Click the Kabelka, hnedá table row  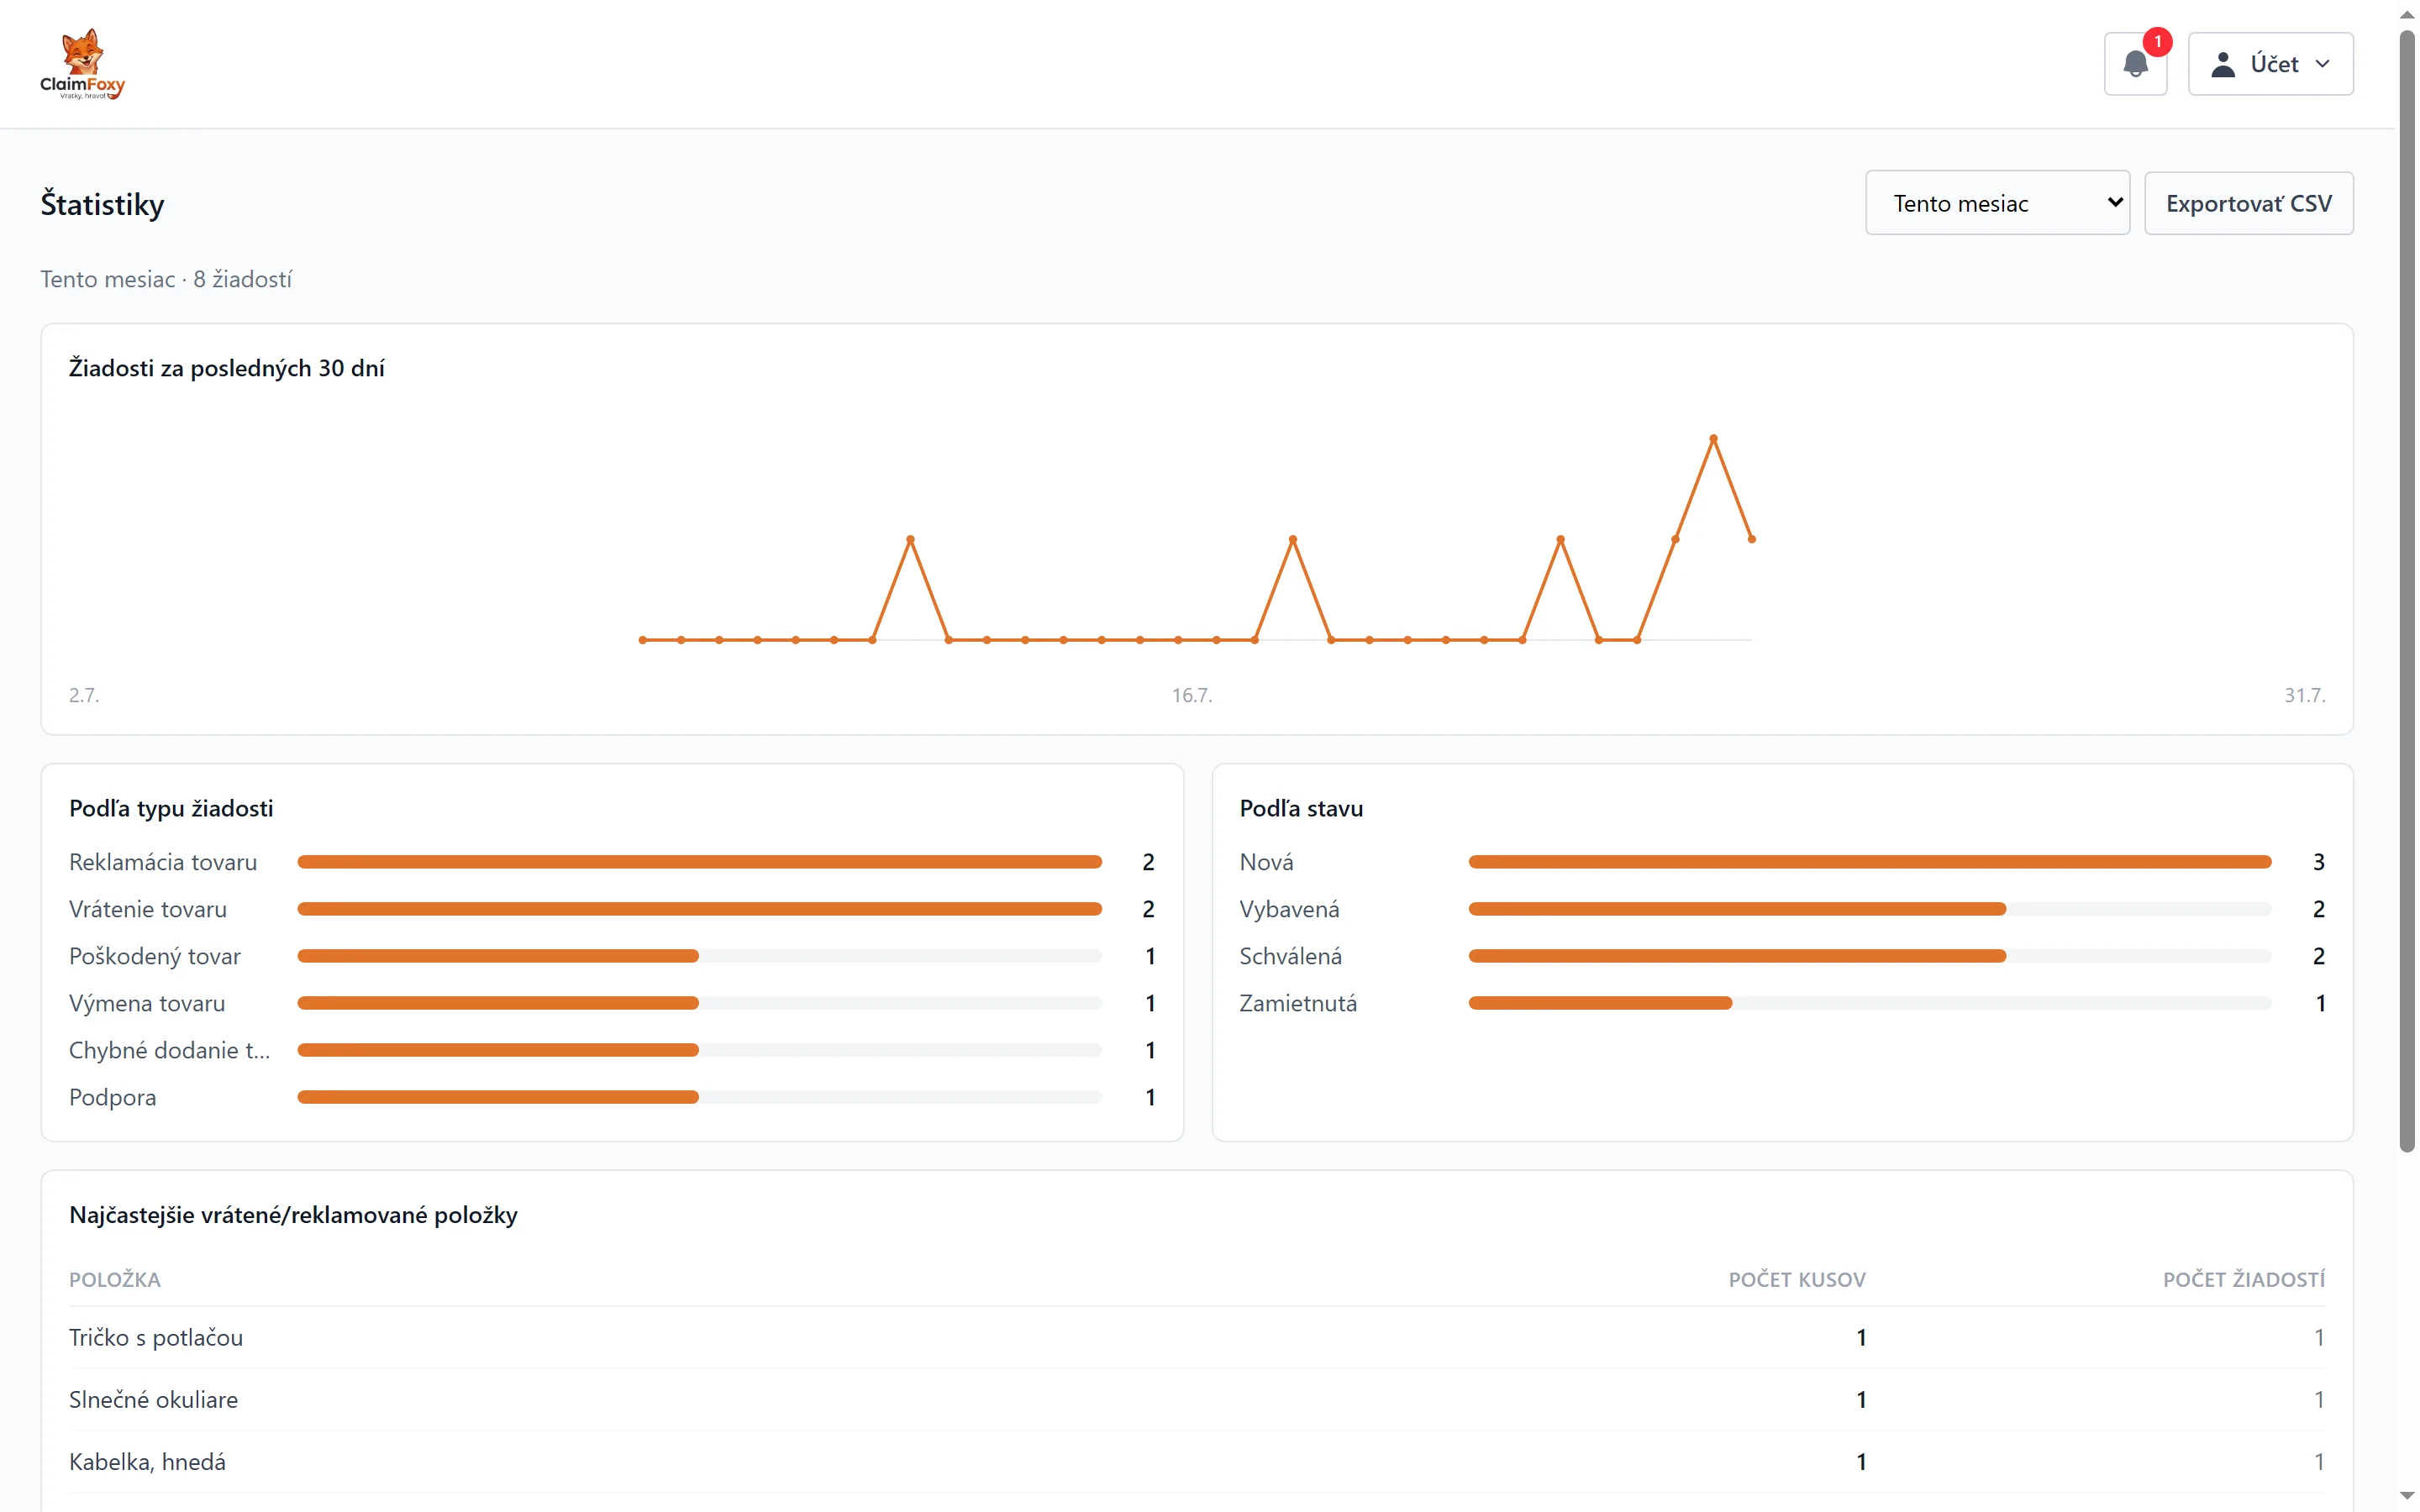point(1197,1461)
